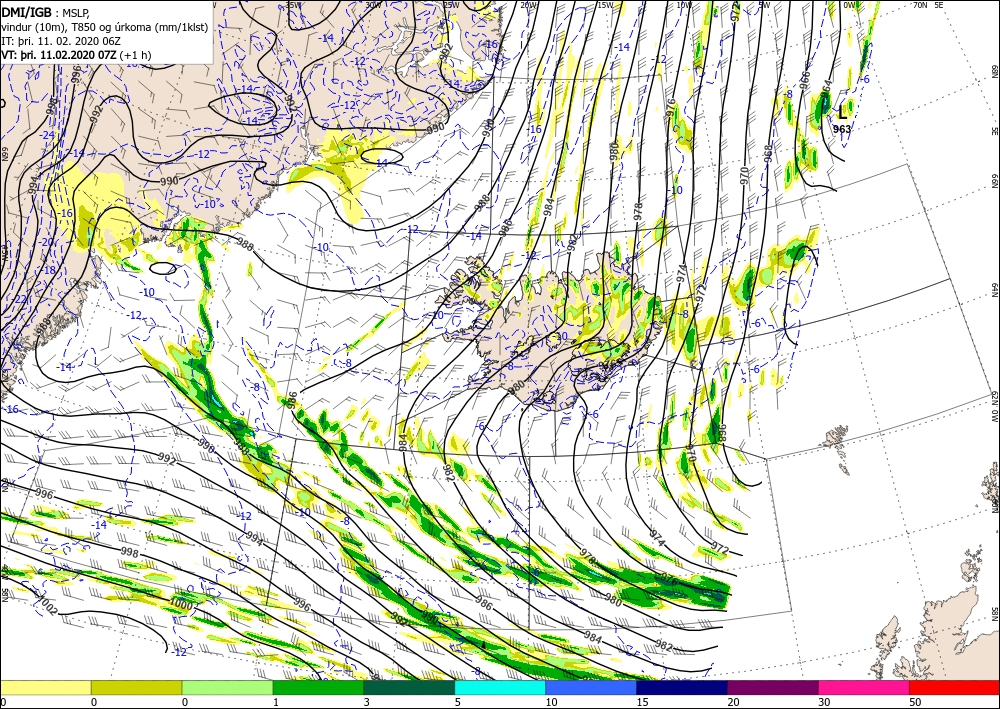Click the "35W" longitude label
Viewport: 1000px width, 709px height.
pyautogui.click(x=293, y=5)
